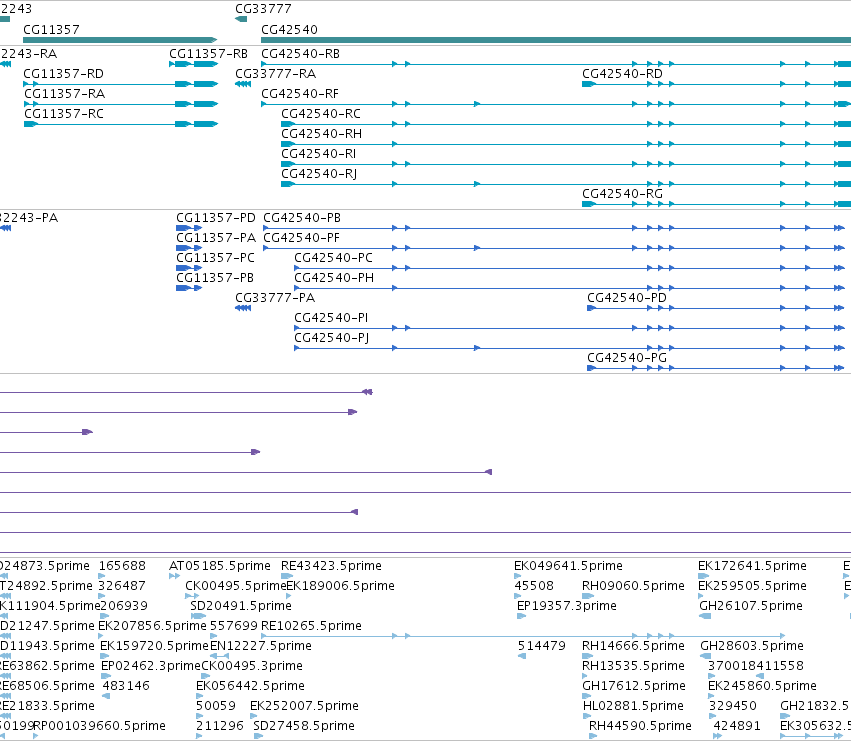Select EST label RH44590.5prime
The height and width of the screenshot is (741, 851).
640,726
